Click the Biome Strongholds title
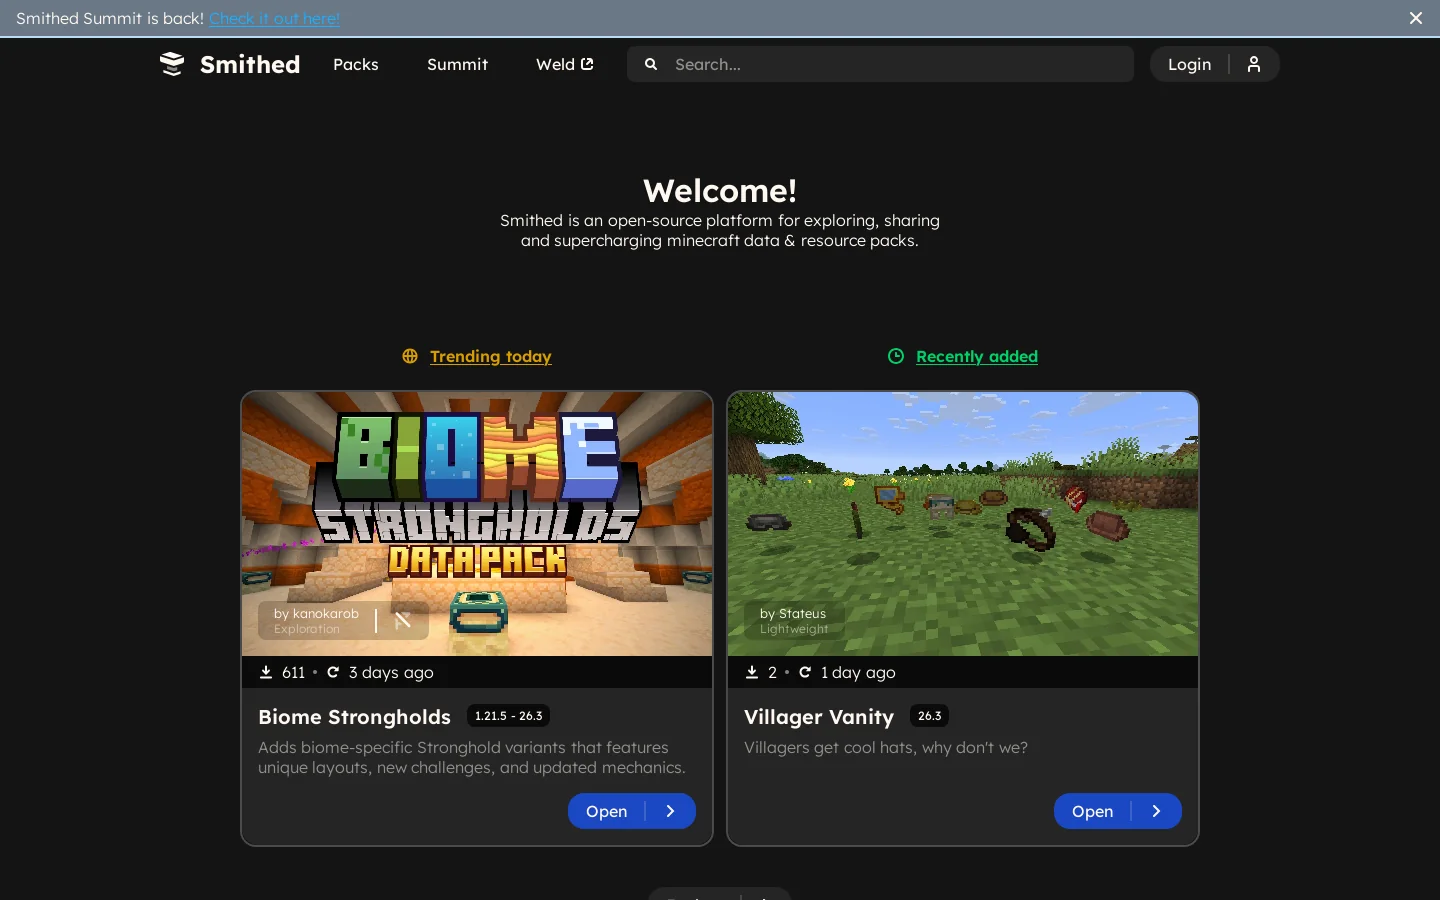 (354, 717)
